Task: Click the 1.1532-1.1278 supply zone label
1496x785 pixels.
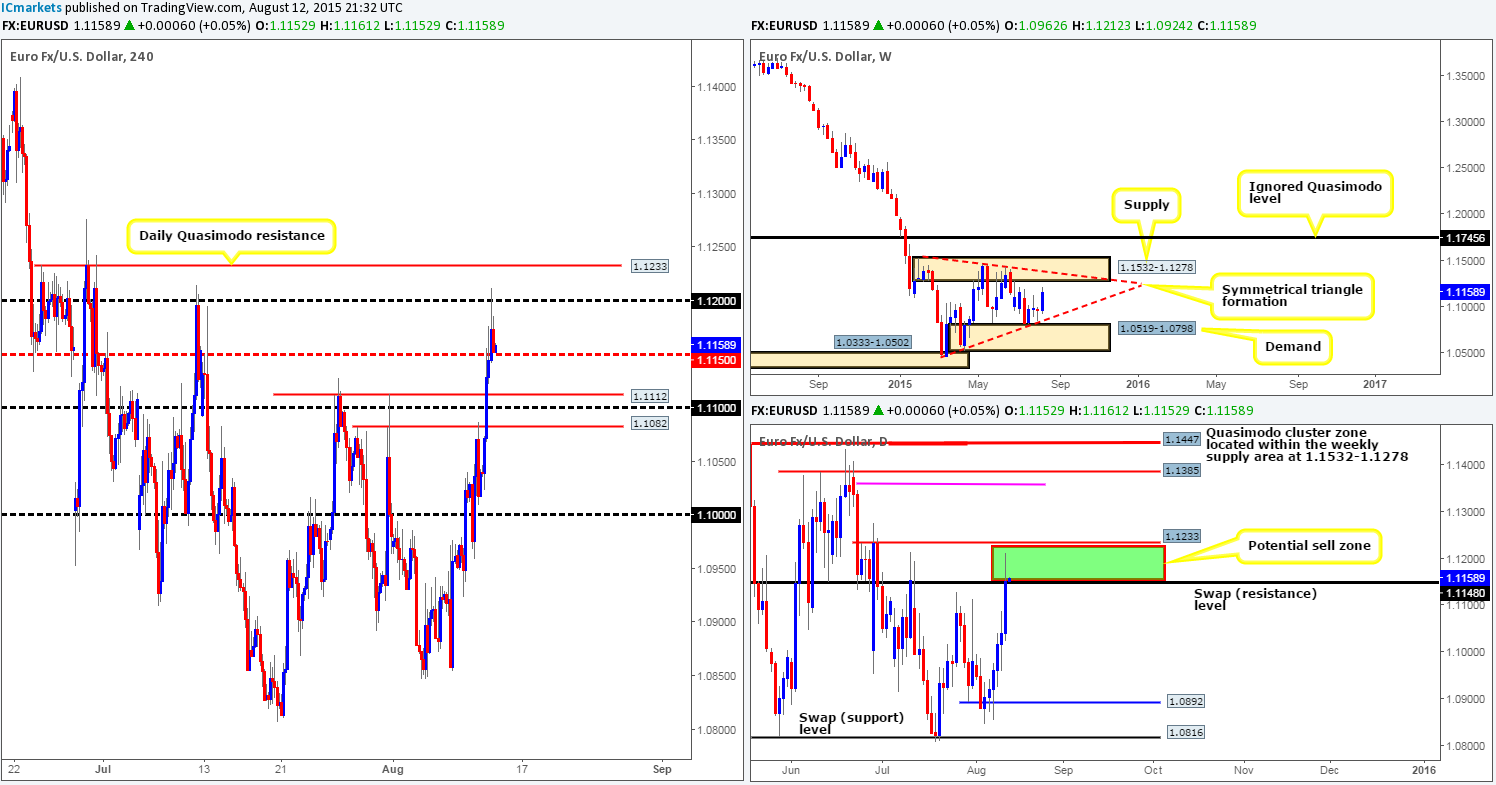Action: 1159,267
